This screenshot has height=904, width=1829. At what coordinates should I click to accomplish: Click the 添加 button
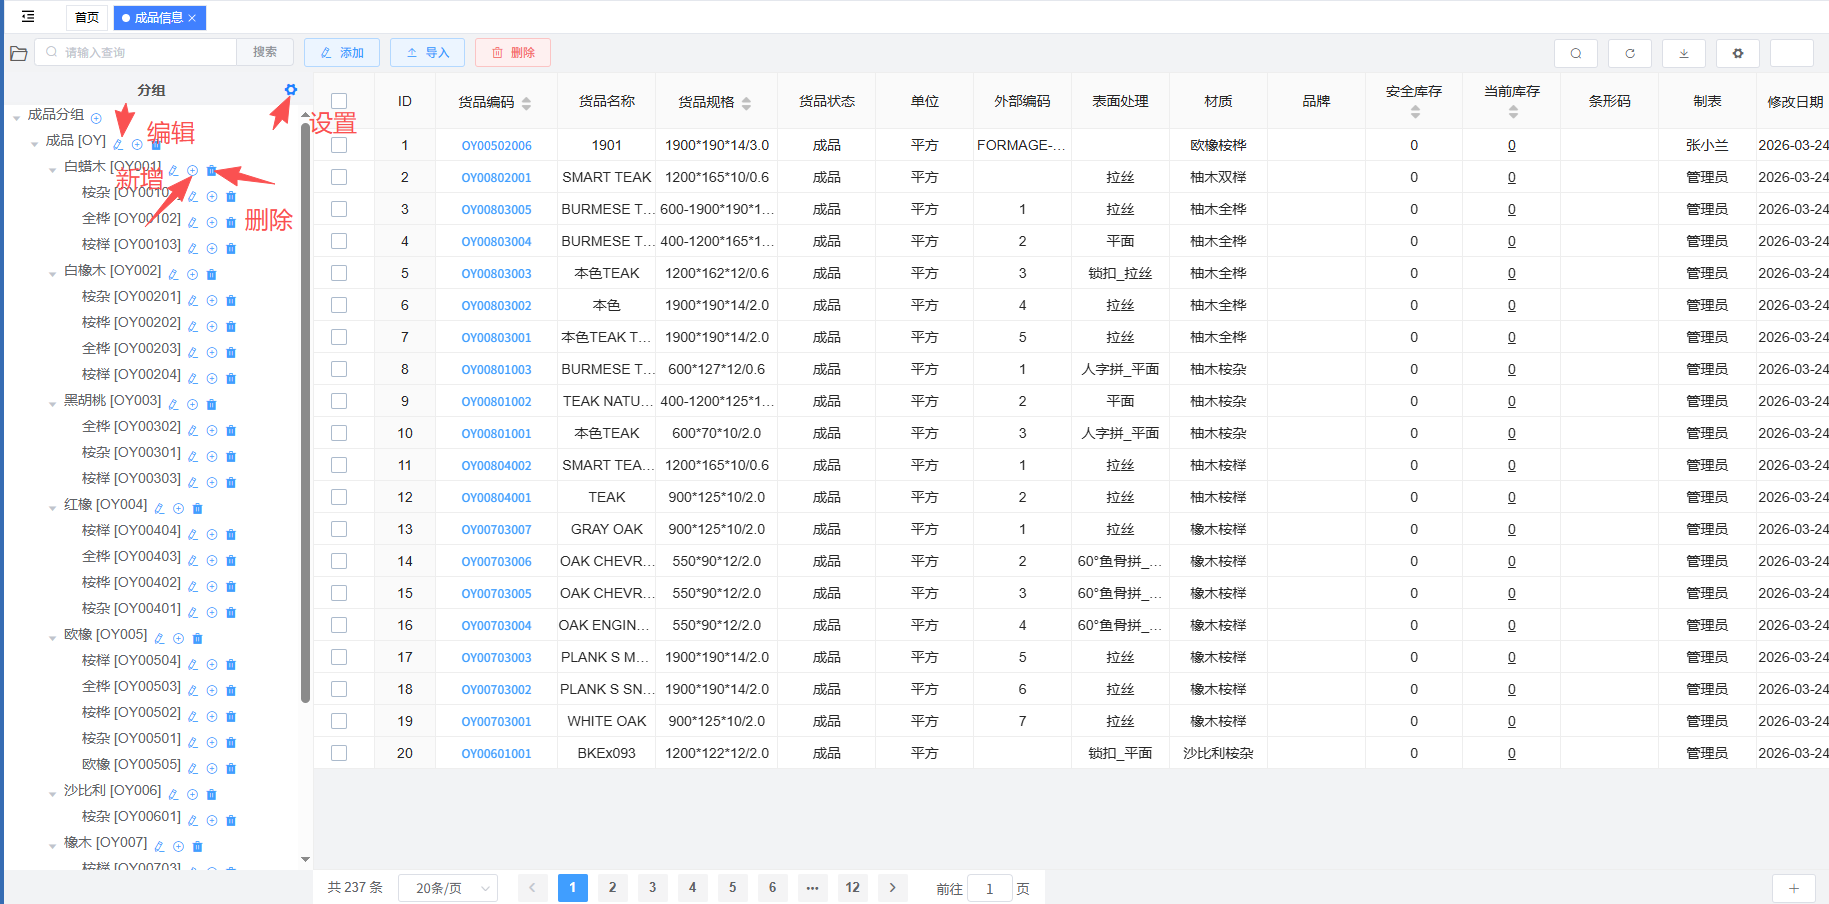coord(342,53)
